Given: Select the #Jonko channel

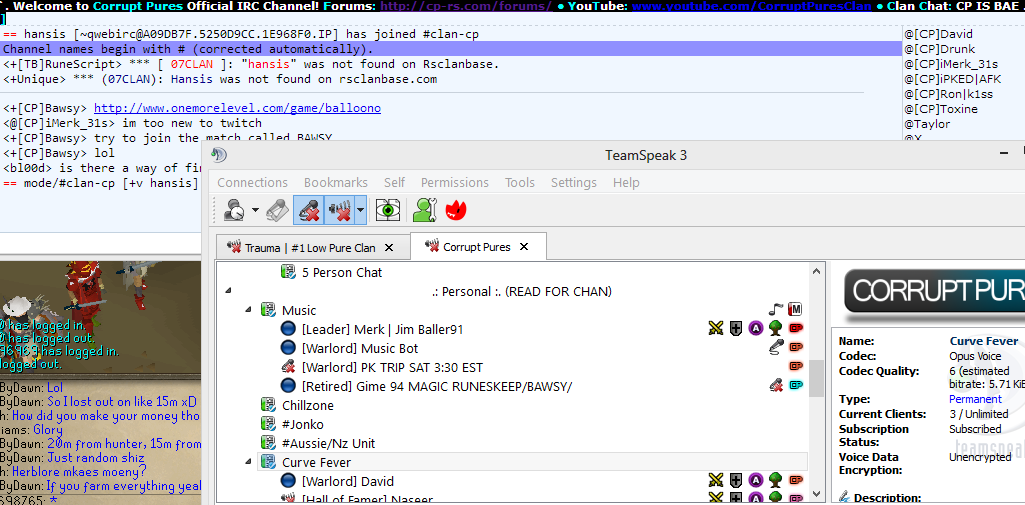Looking at the screenshot, I should (x=302, y=424).
